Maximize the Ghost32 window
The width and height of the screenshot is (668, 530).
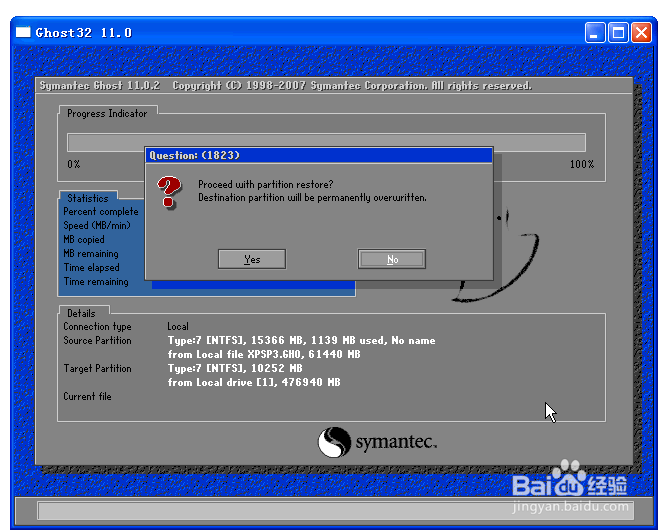coord(618,33)
